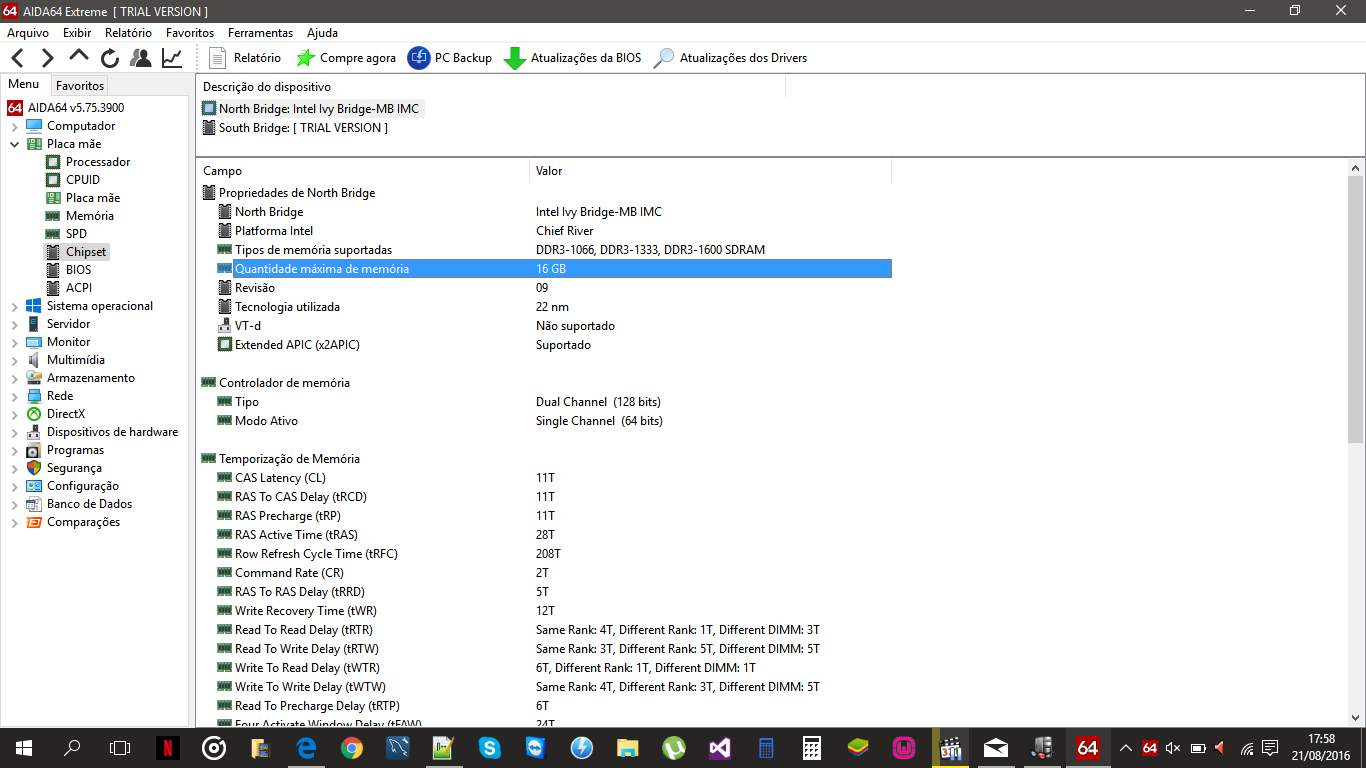Open uTorrent from the taskbar

[673, 747]
